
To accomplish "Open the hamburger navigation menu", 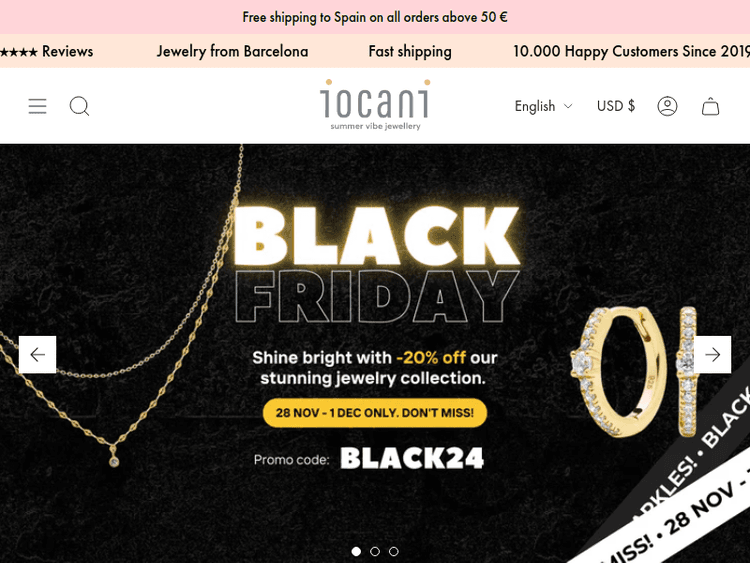I will (x=38, y=106).
